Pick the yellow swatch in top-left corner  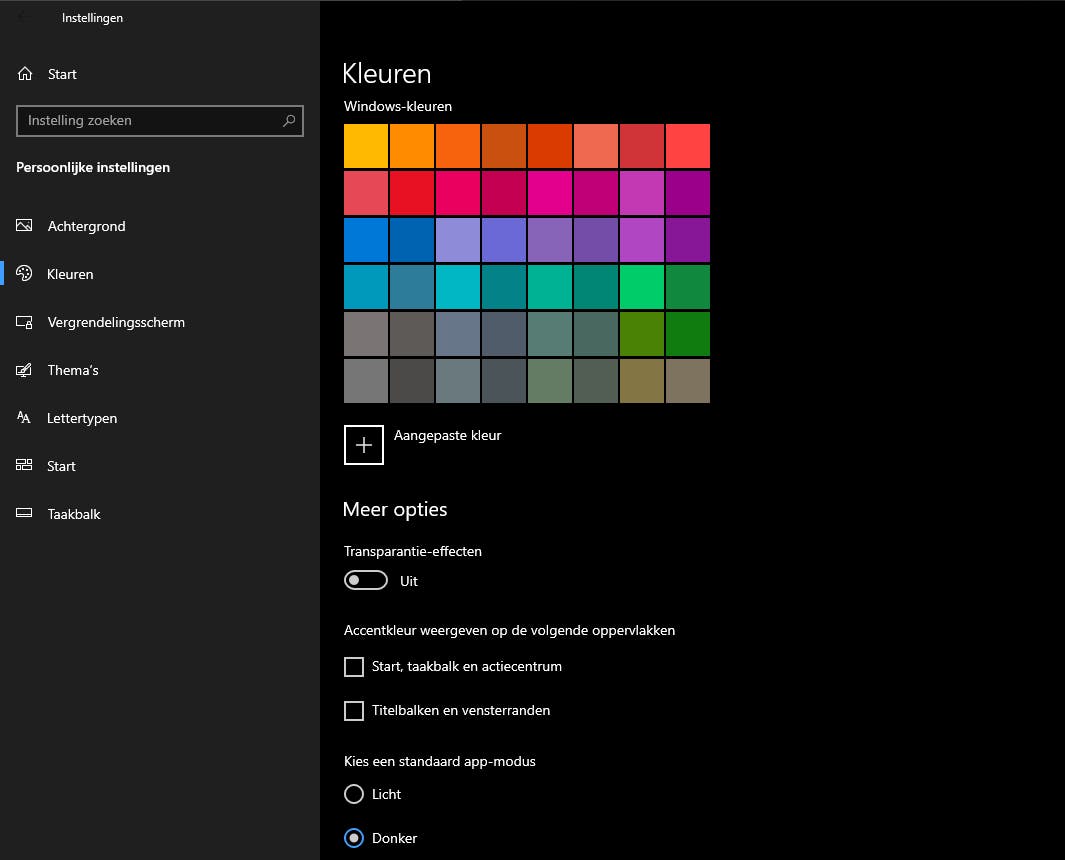pyautogui.click(x=366, y=146)
